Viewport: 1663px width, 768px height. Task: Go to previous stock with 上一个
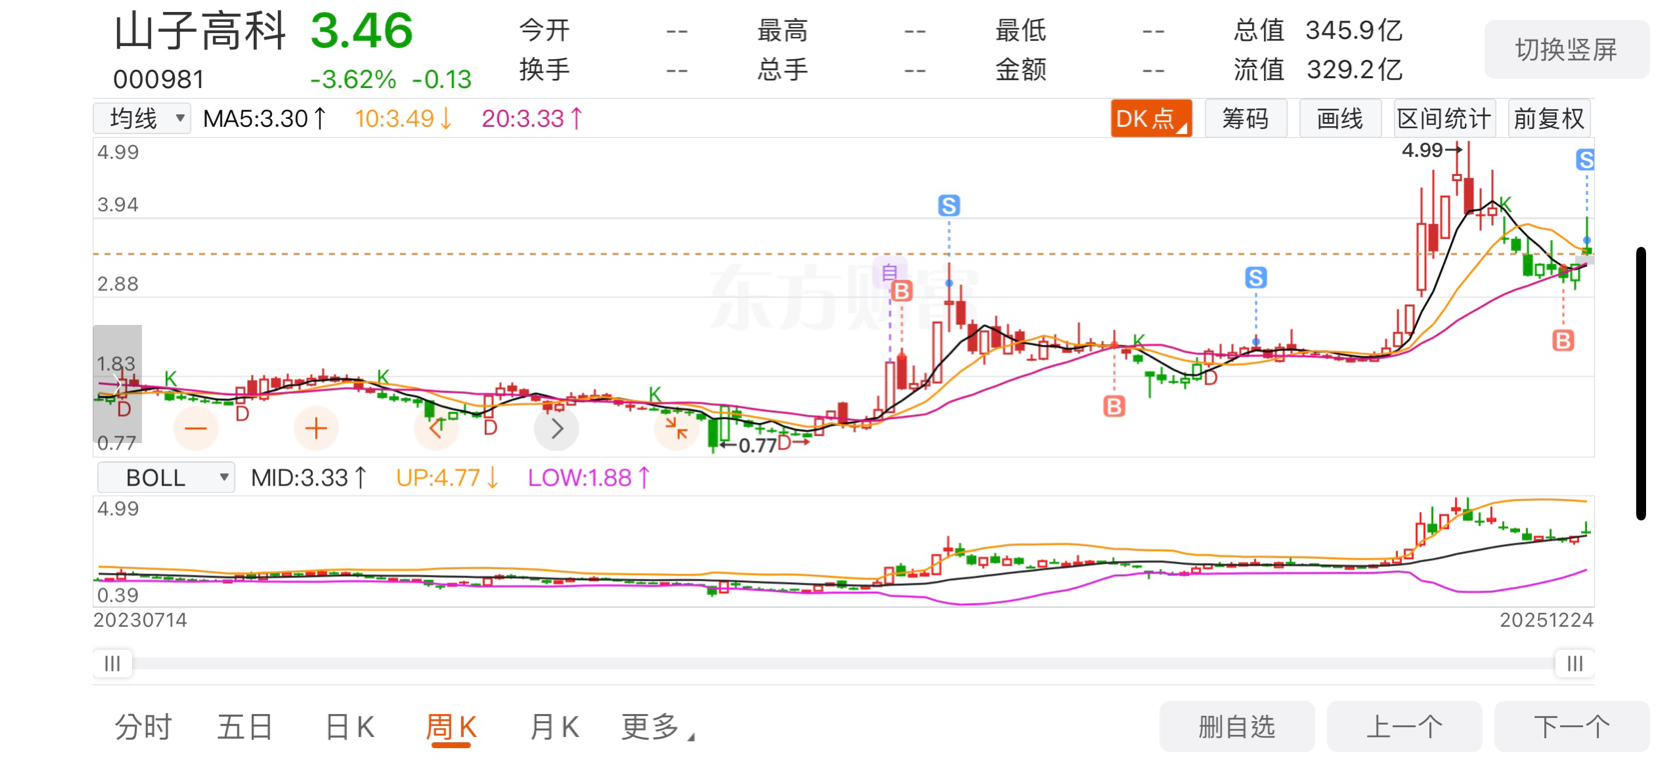click(x=1404, y=727)
